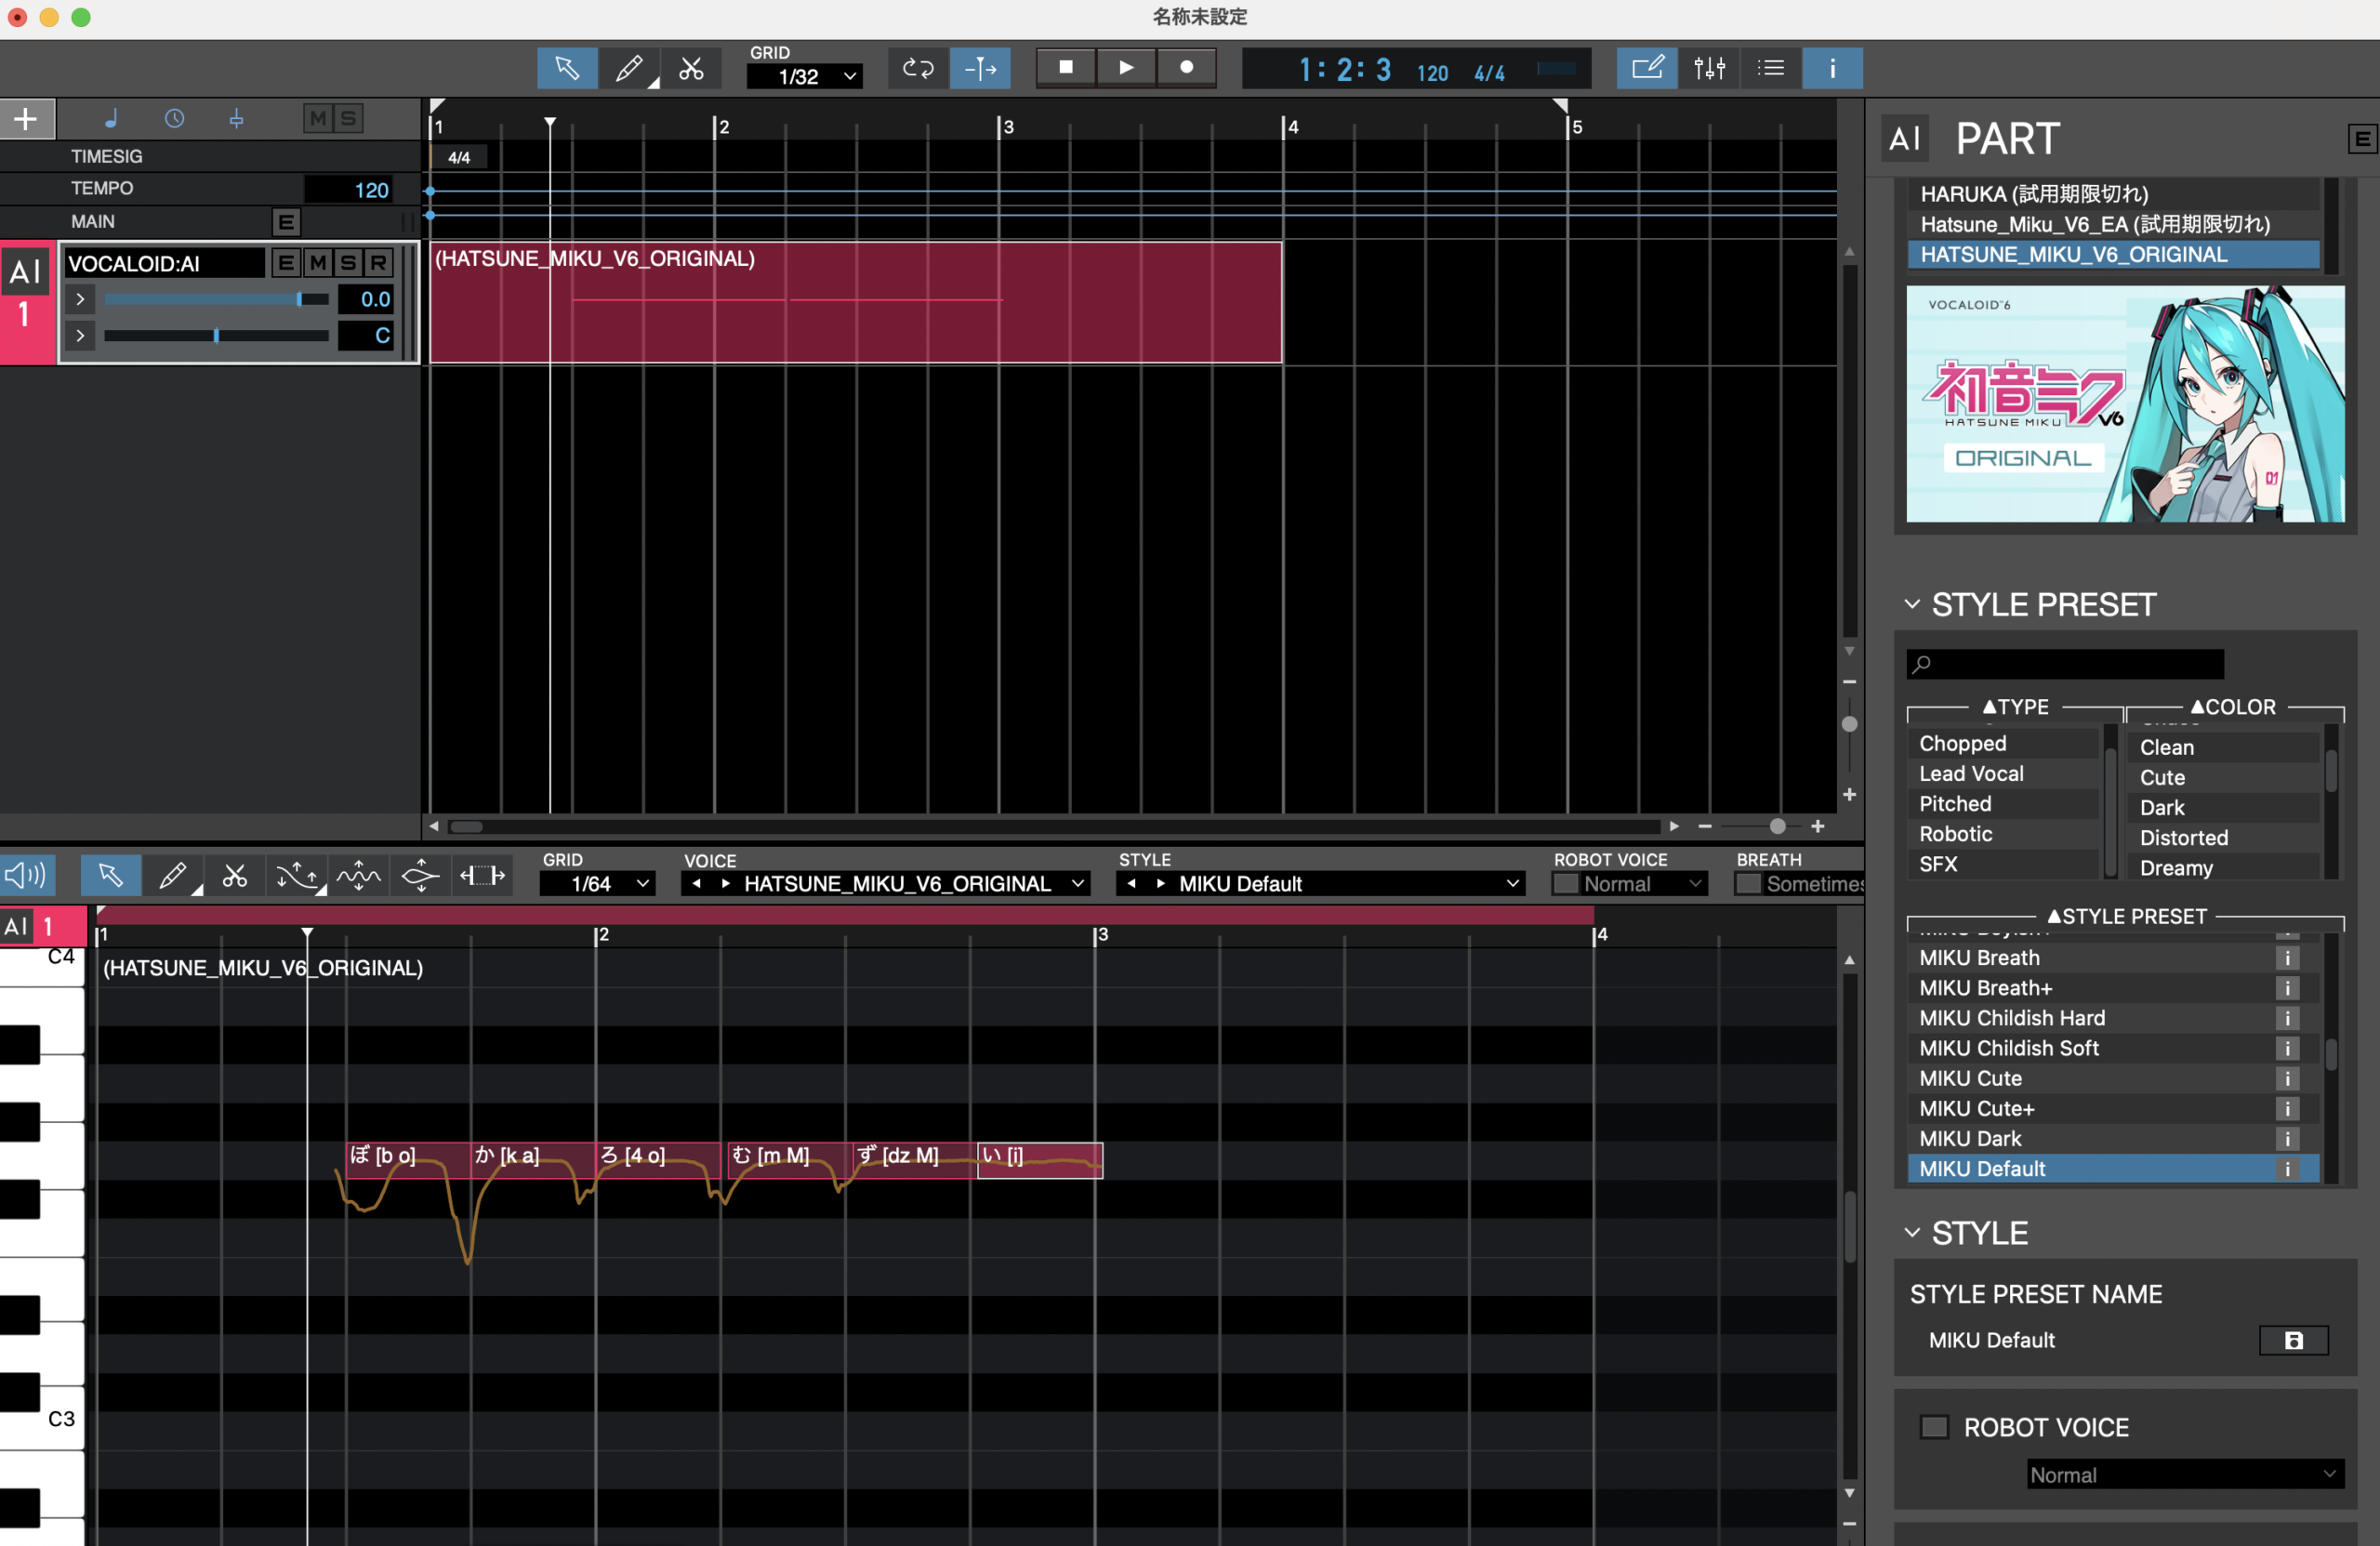This screenshot has width=2380, height=1546.
Task: Click the time signature icon above track list
Action: 236,119
